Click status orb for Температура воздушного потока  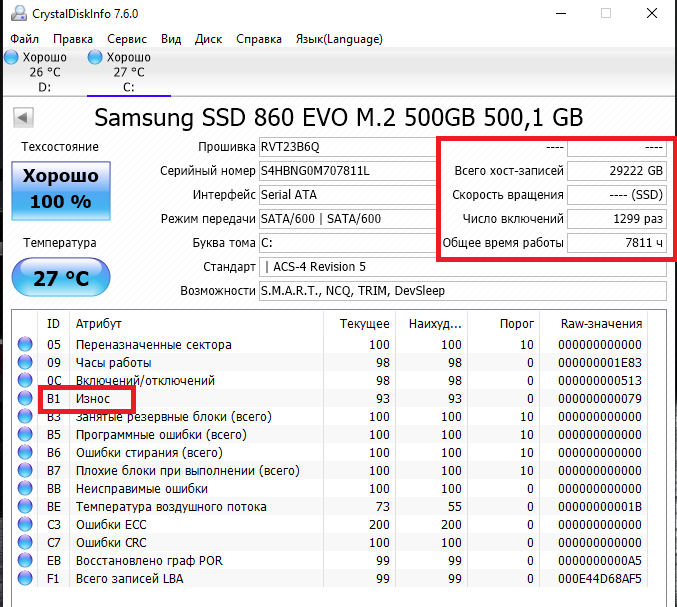click(25, 507)
